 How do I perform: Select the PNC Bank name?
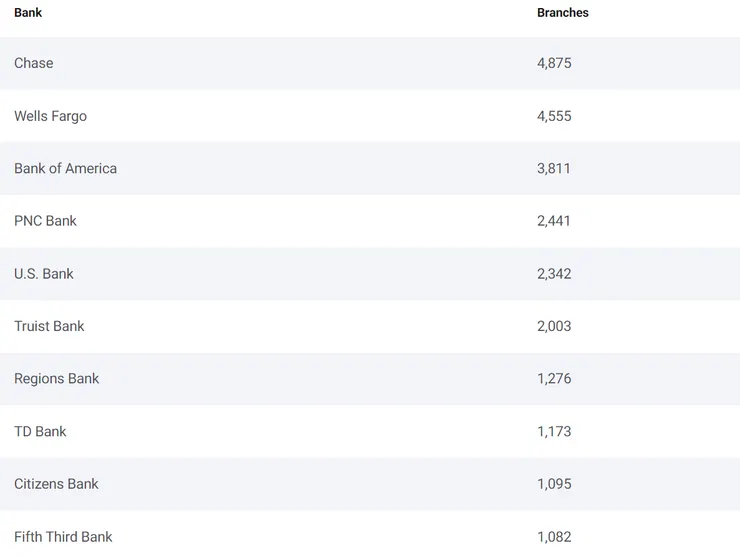(45, 221)
